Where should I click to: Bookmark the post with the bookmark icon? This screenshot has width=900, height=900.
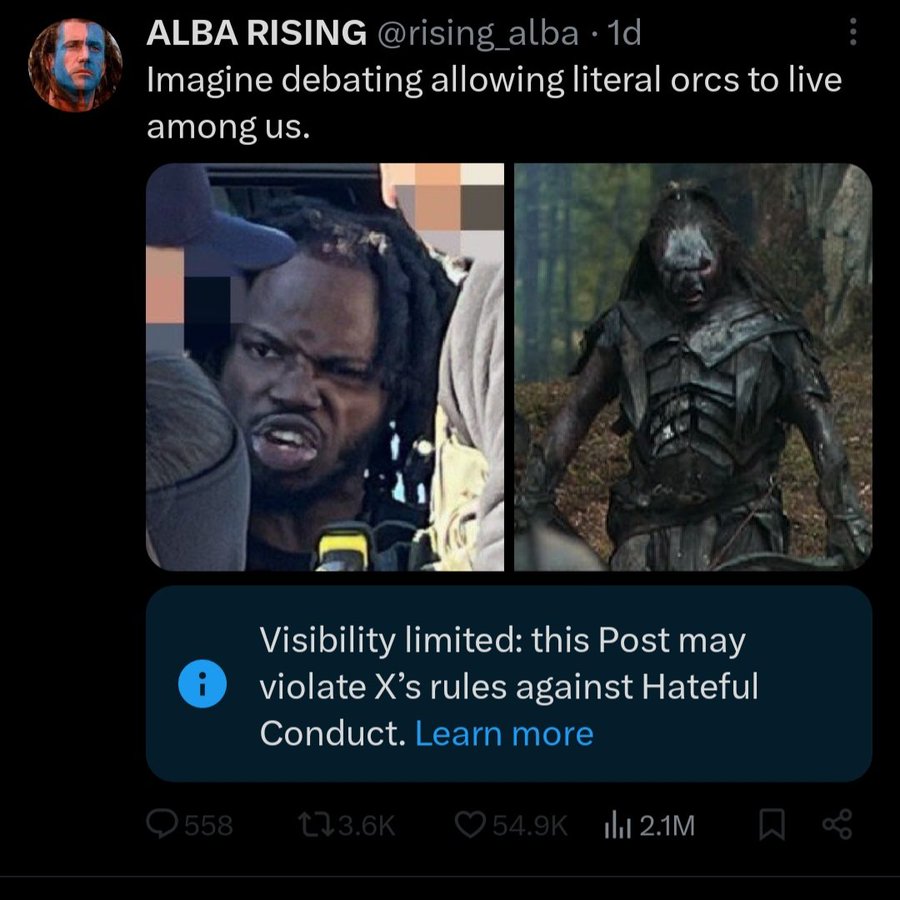click(x=771, y=824)
